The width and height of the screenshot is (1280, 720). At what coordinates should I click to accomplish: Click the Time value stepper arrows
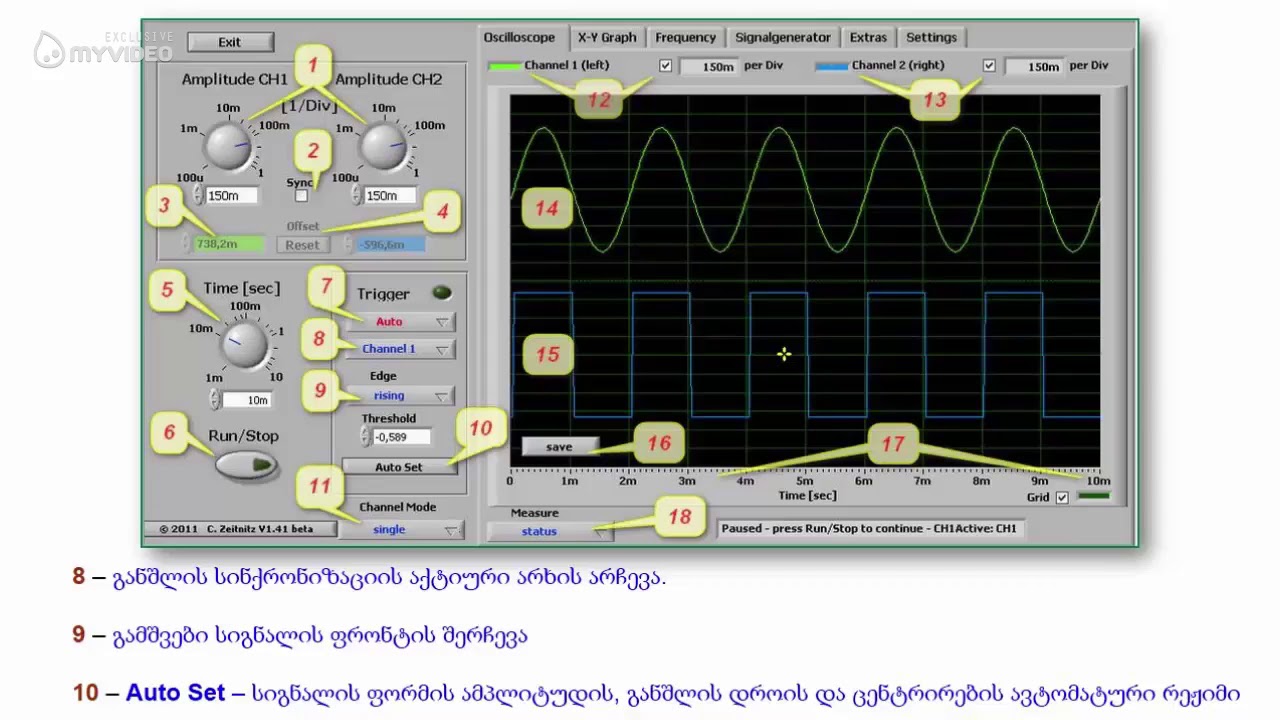point(214,400)
